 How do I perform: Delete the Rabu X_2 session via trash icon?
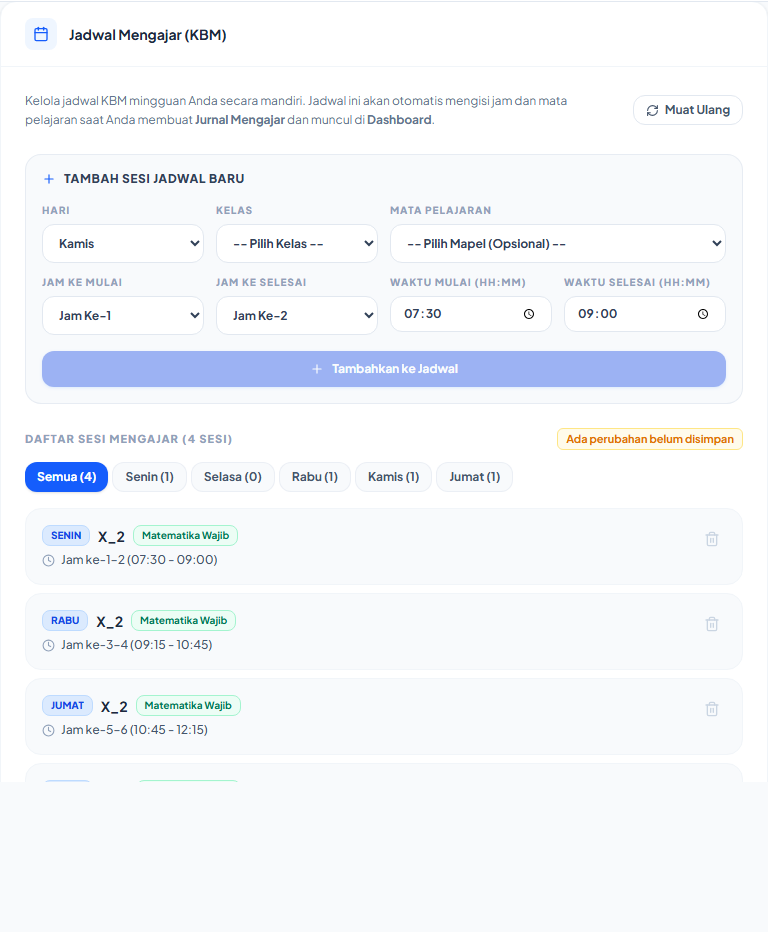pyautogui.click(x=712, y=624)
